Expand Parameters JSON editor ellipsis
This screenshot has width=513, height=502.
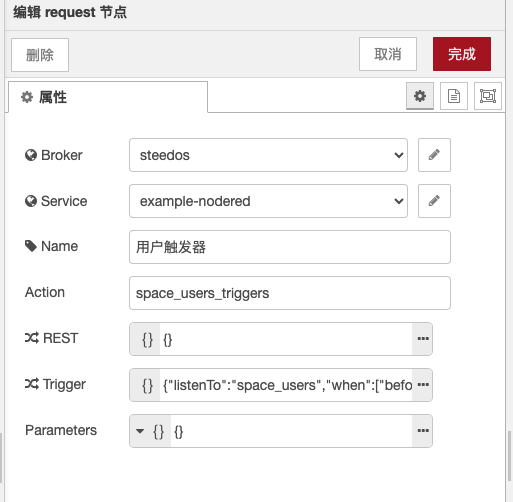coord(423,431)
